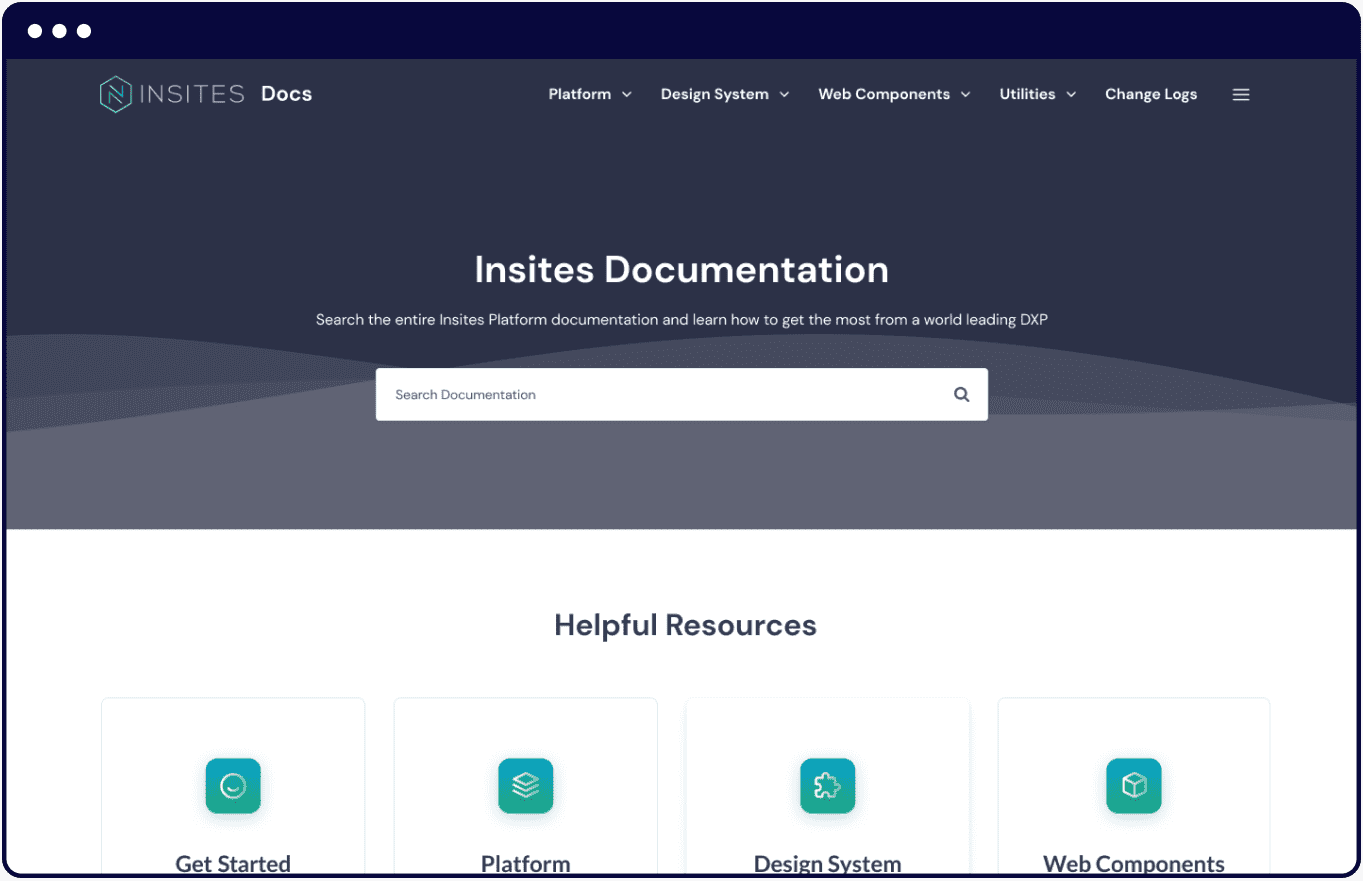
Task: Click the magnifying glass search icon
Action: coord(962,394)
